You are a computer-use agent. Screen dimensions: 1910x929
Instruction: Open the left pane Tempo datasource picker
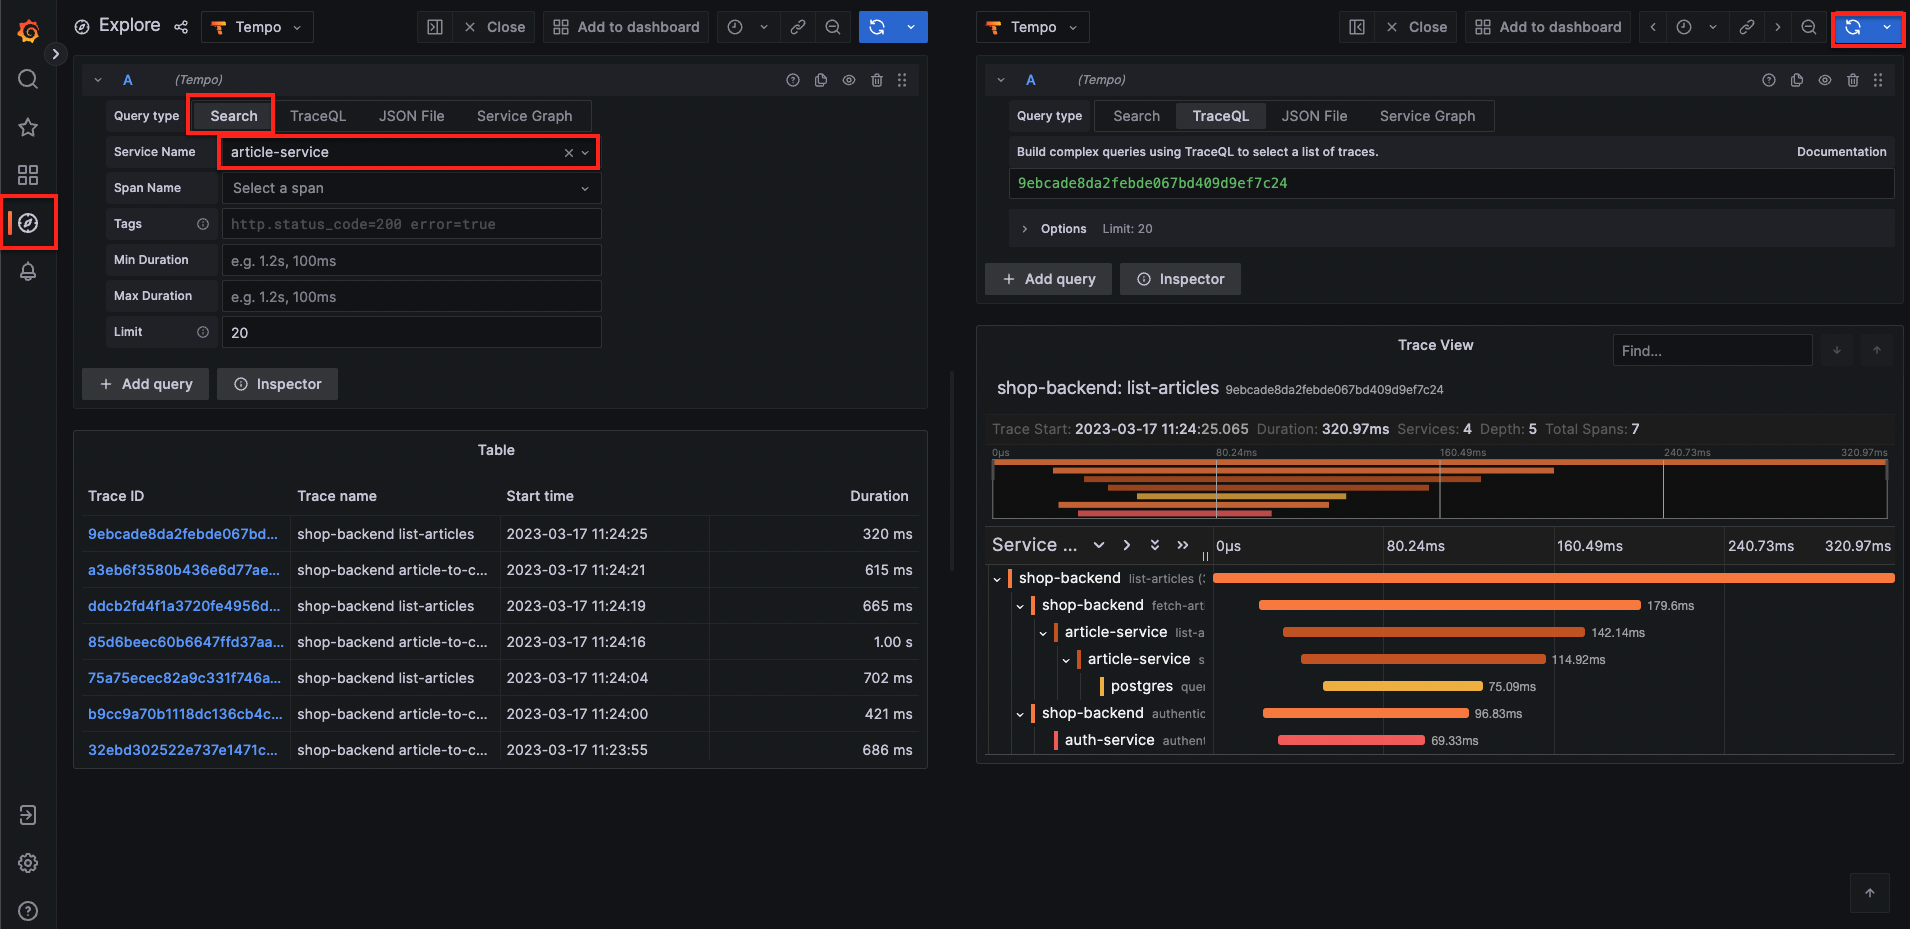click(x=257, y=27)
